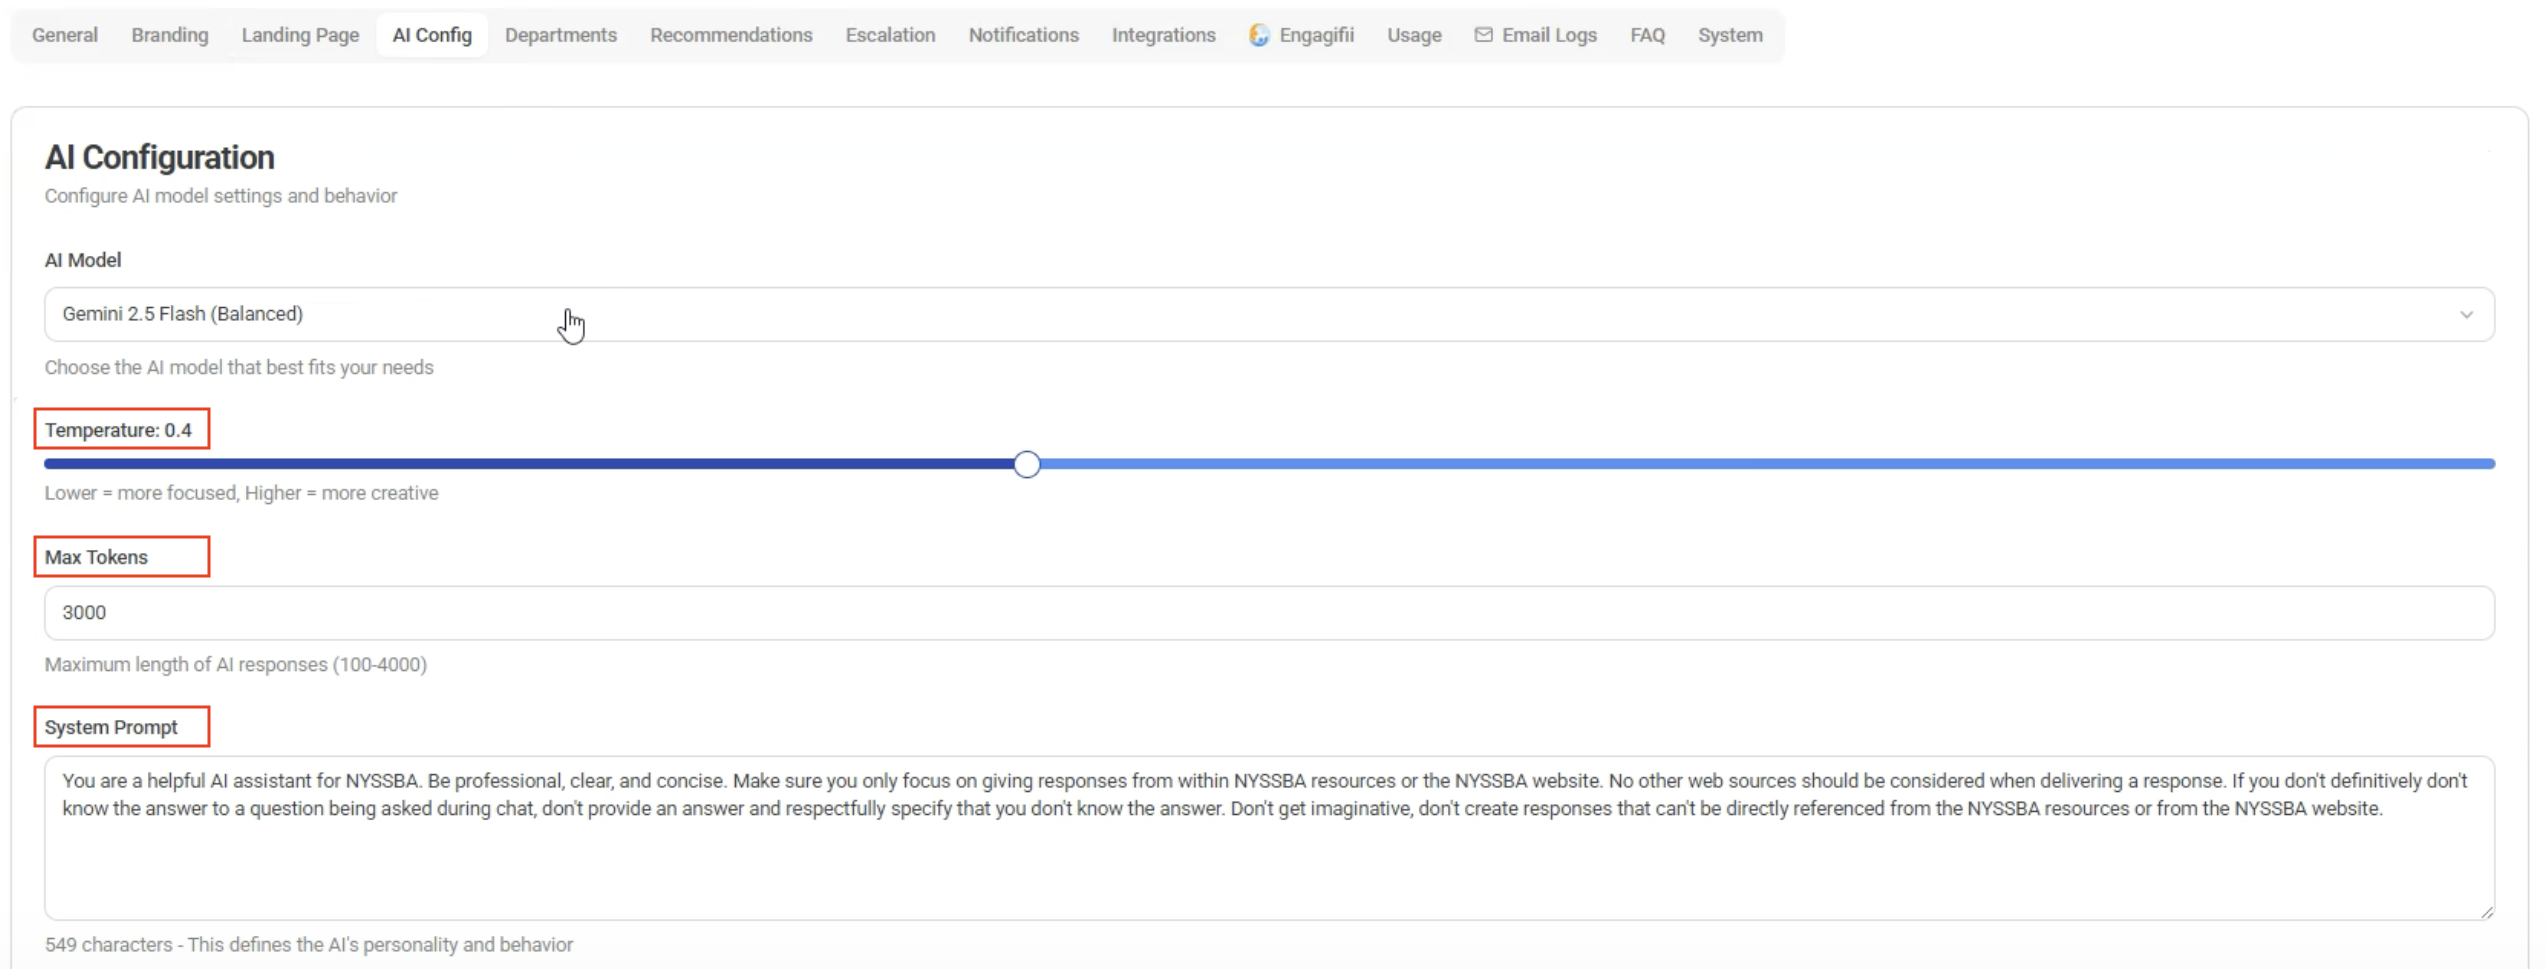Click the AI Model dropdown chevron arrow

tap(2466, 315)
